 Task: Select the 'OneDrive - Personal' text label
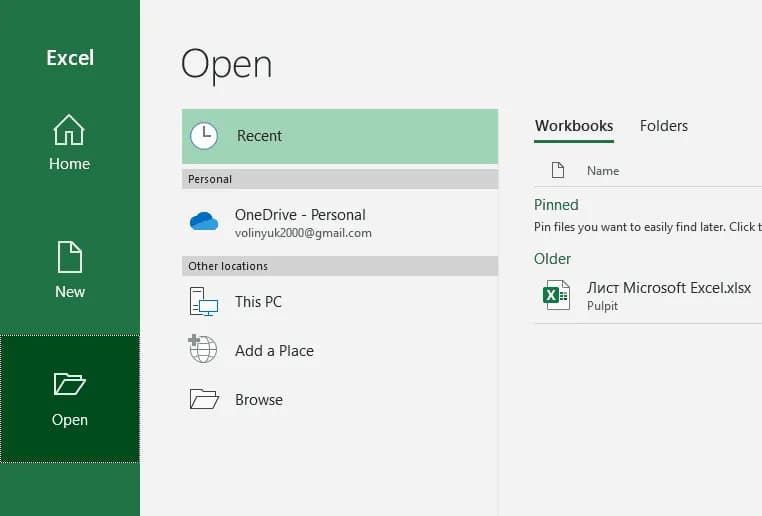(300, 214)
